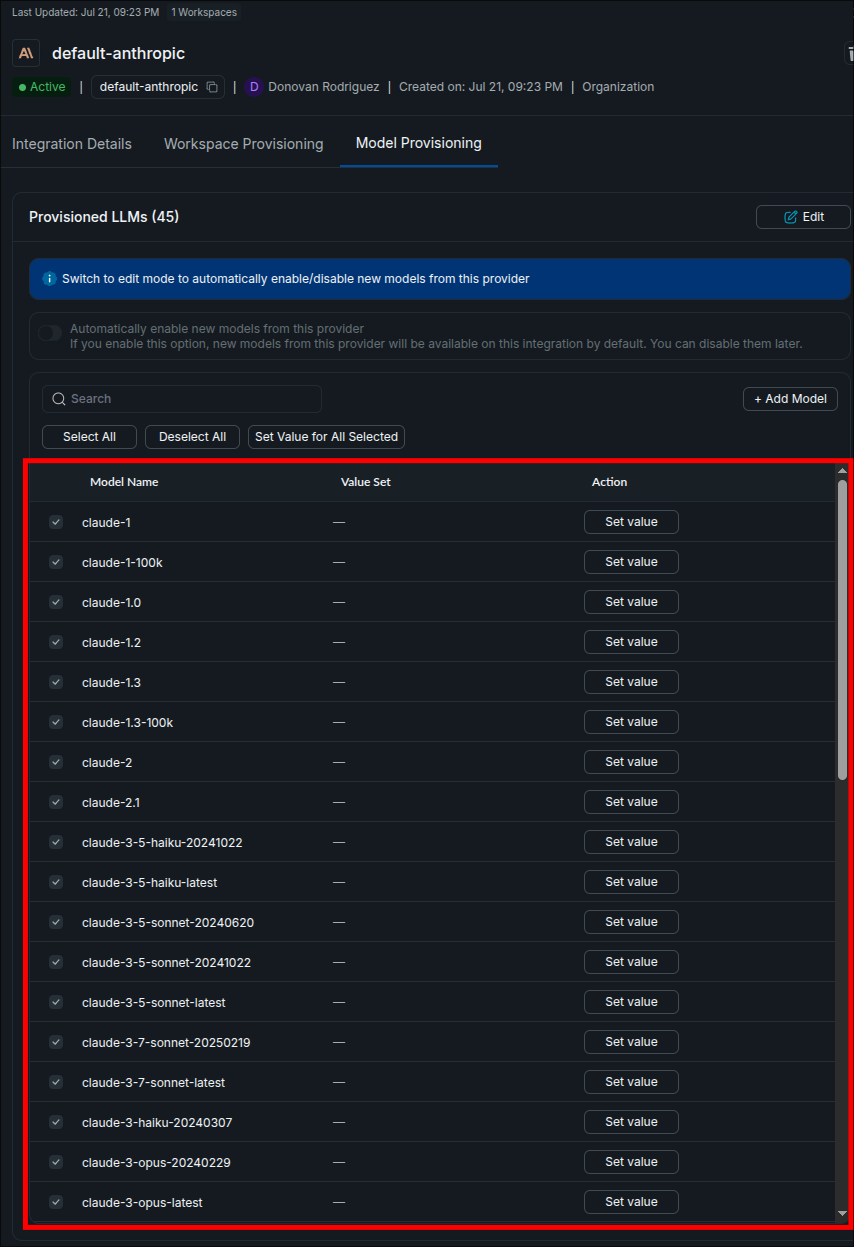Uncheck the claude-2 checkbox

point(56,762)
